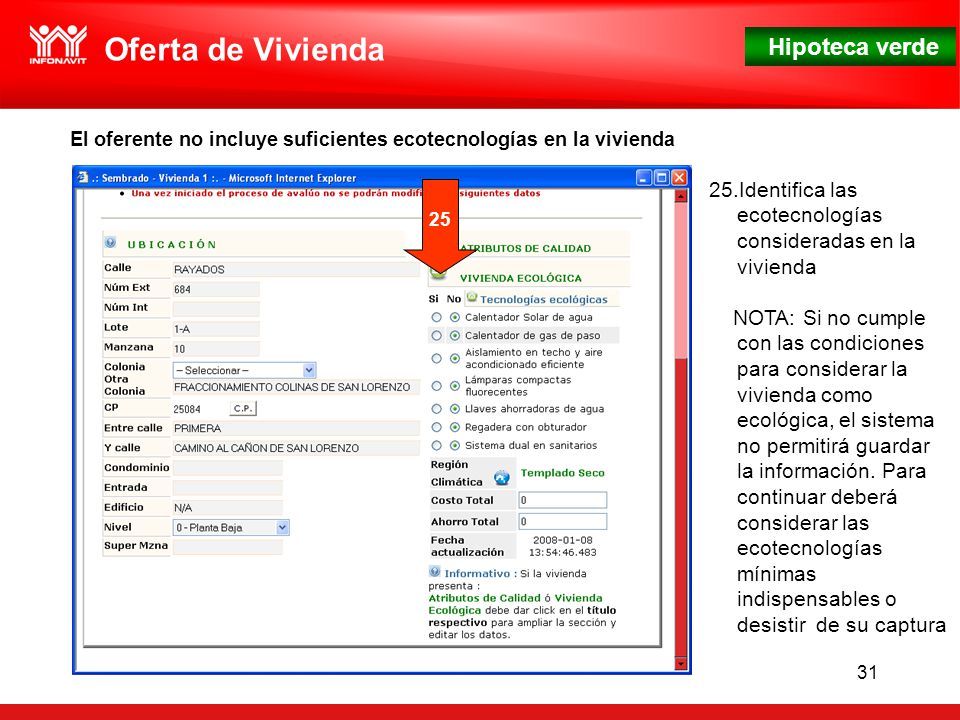Screen dimensions: 960x720
Task: Click the Informativo help icon
Action: [x=434, y=572]
